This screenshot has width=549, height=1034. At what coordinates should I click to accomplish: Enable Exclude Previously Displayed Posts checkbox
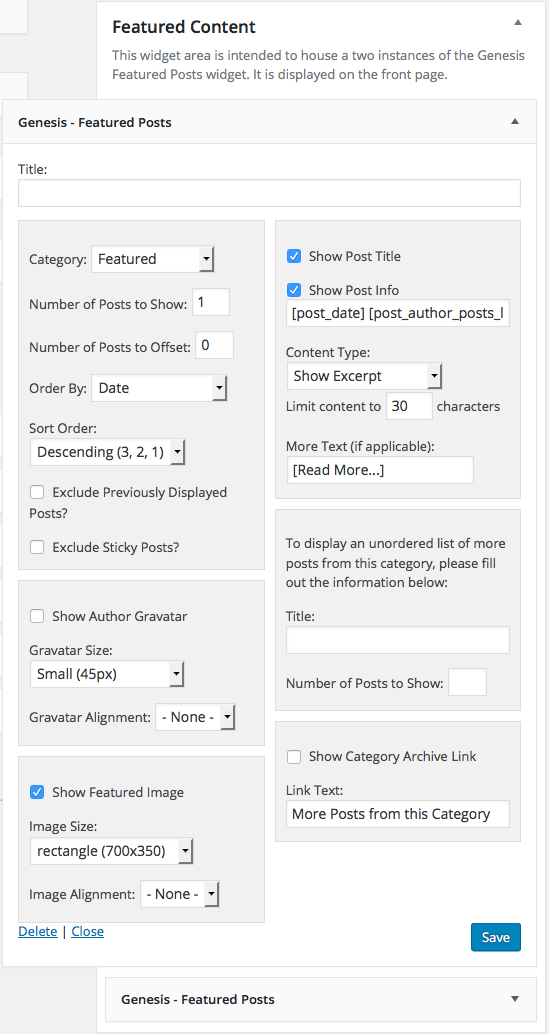[x=38, y=493]
